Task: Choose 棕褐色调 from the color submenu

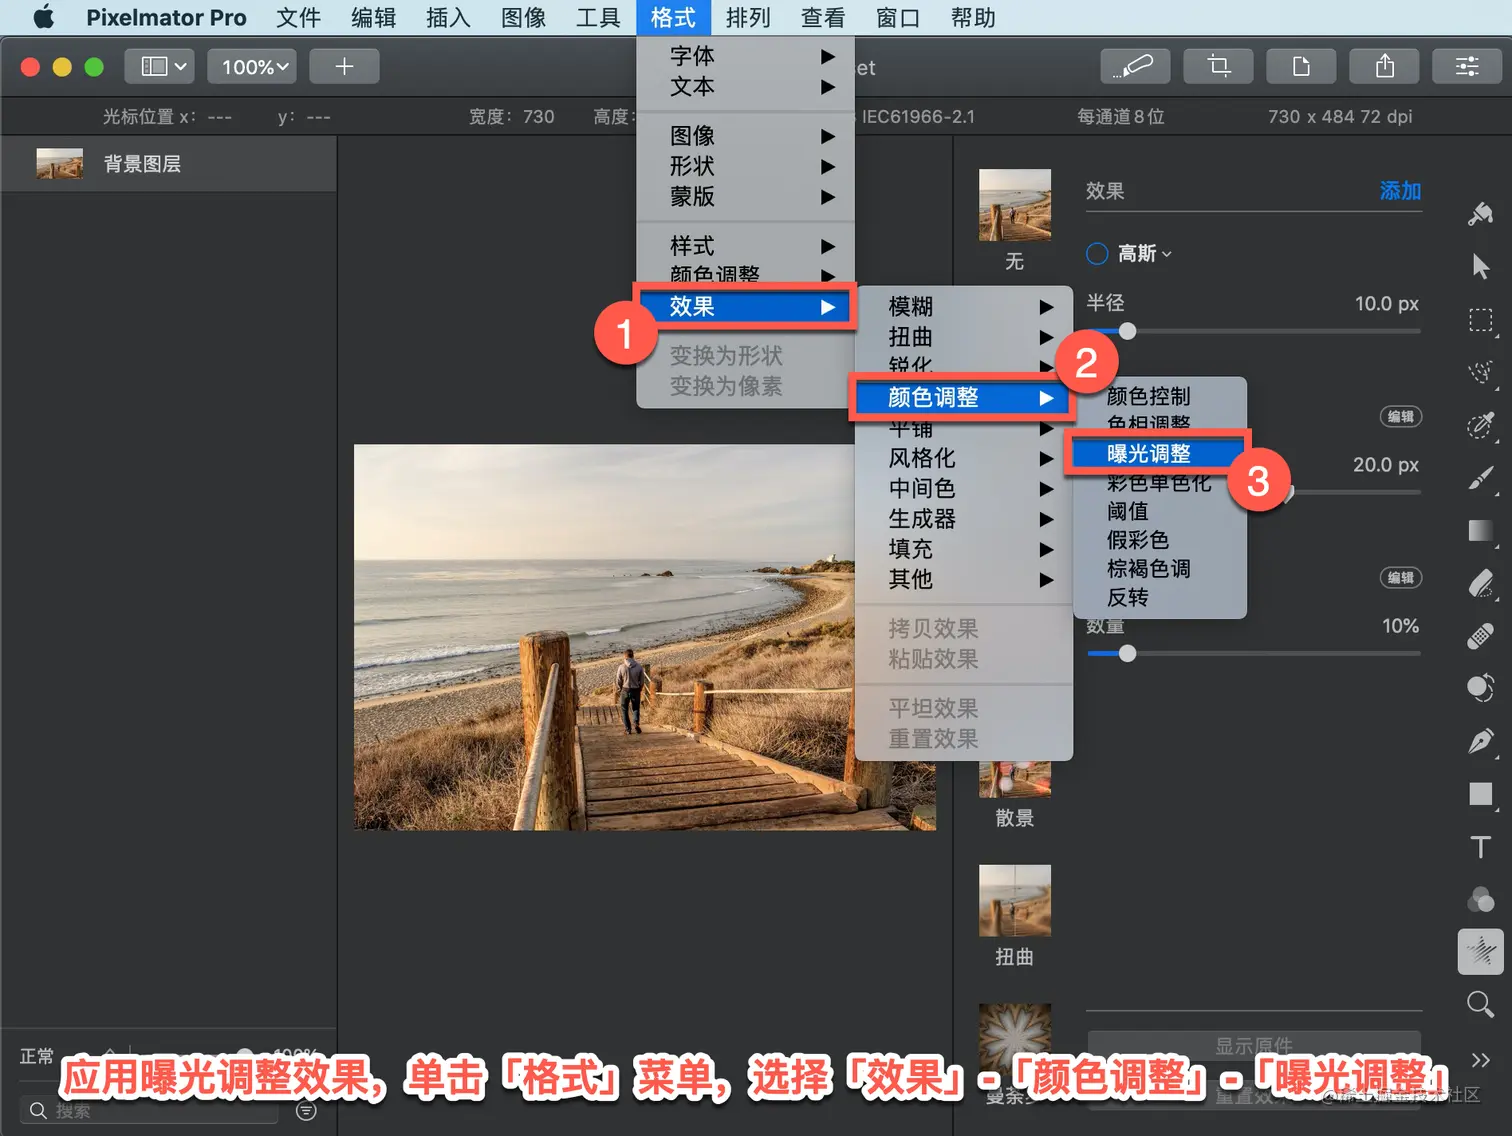Action: pos(1160,568)
